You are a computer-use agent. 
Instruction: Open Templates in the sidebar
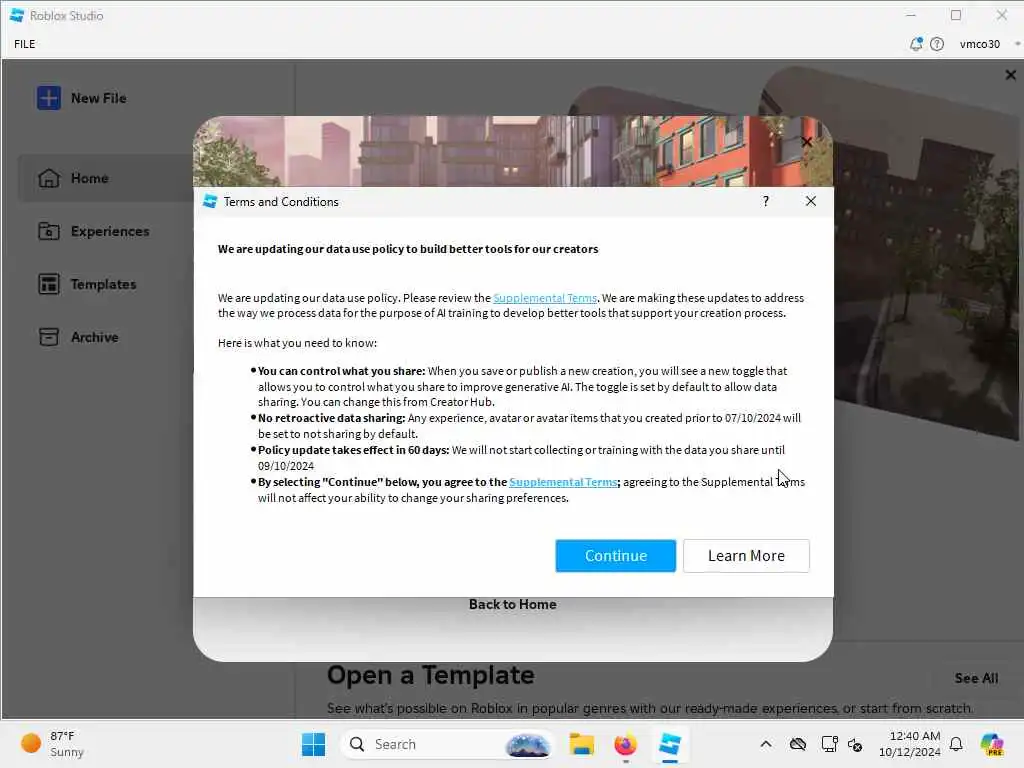coord(104,284)
